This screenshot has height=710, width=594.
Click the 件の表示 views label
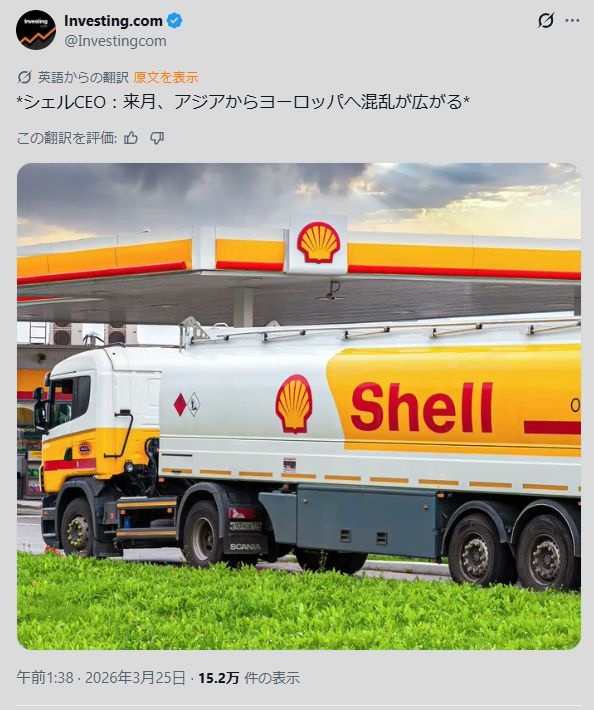tap(272, 678)
